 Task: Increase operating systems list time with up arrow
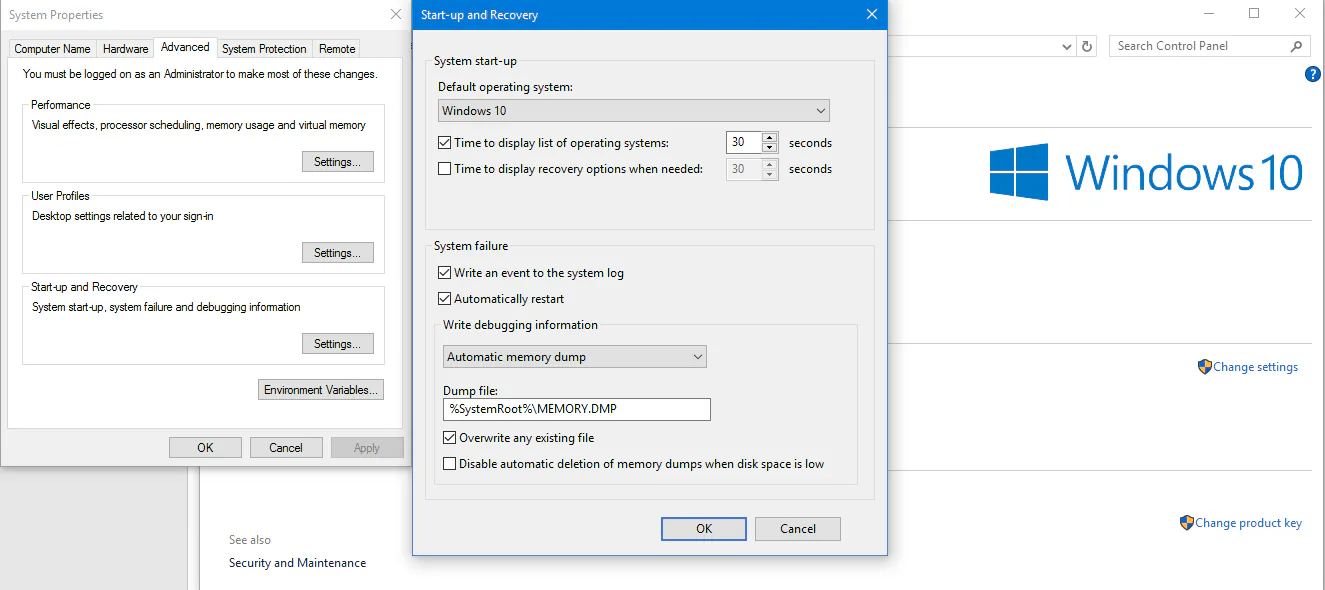tap(769, 138)
